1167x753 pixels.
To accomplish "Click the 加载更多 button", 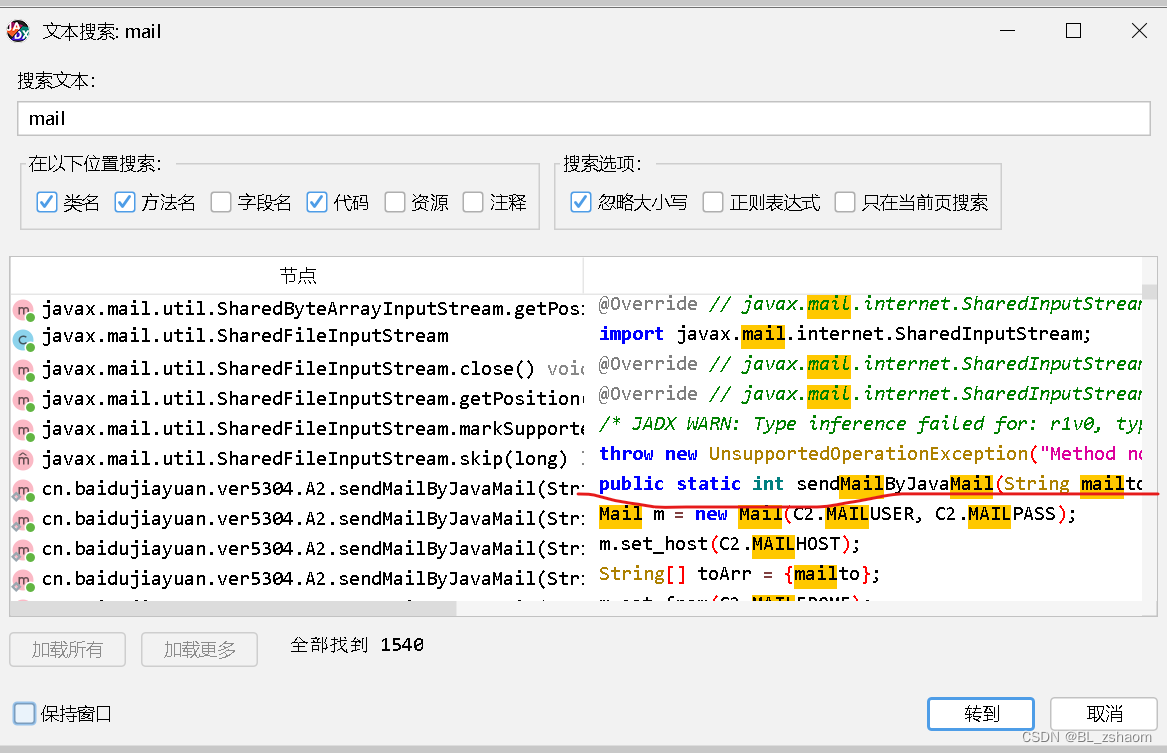I will 199,650.
